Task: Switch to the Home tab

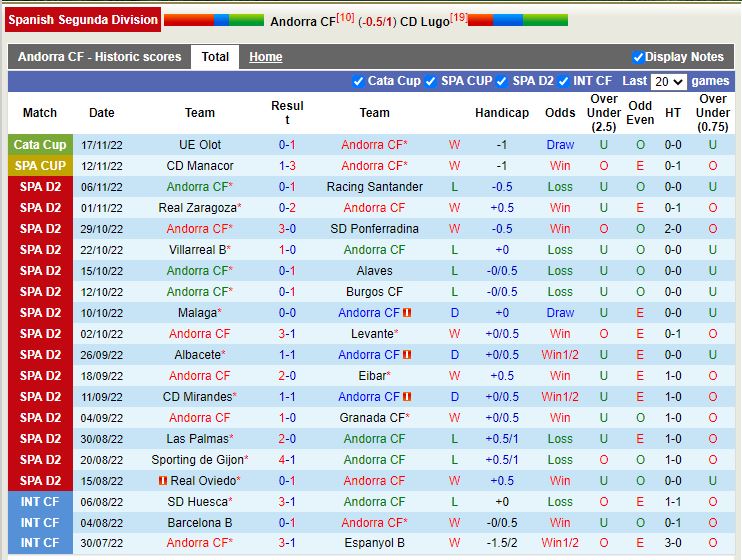Action: click(265, 57)
